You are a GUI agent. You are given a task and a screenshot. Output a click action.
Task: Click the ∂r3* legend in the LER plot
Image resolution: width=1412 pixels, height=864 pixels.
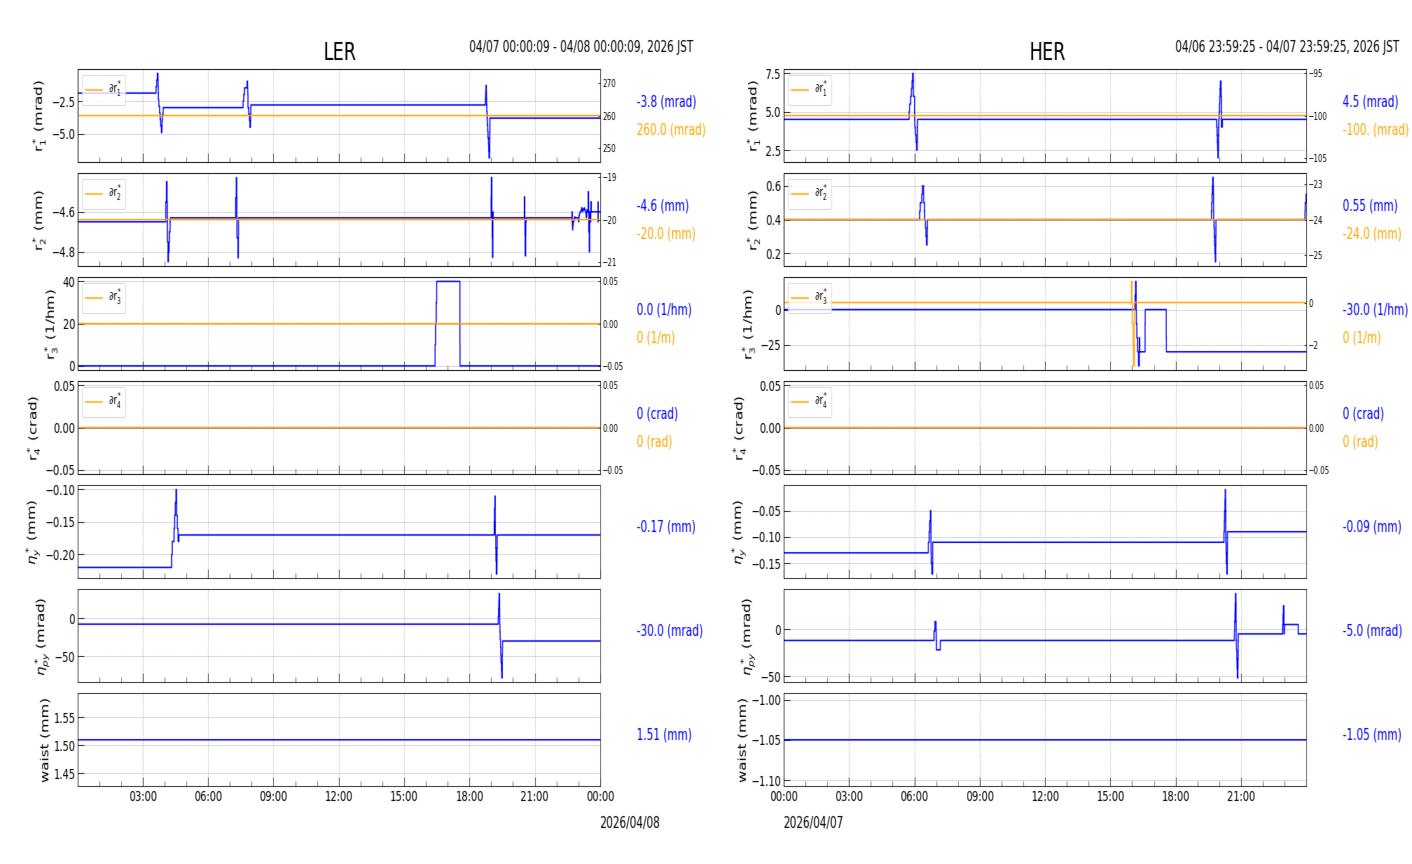(x=104, y=298)
